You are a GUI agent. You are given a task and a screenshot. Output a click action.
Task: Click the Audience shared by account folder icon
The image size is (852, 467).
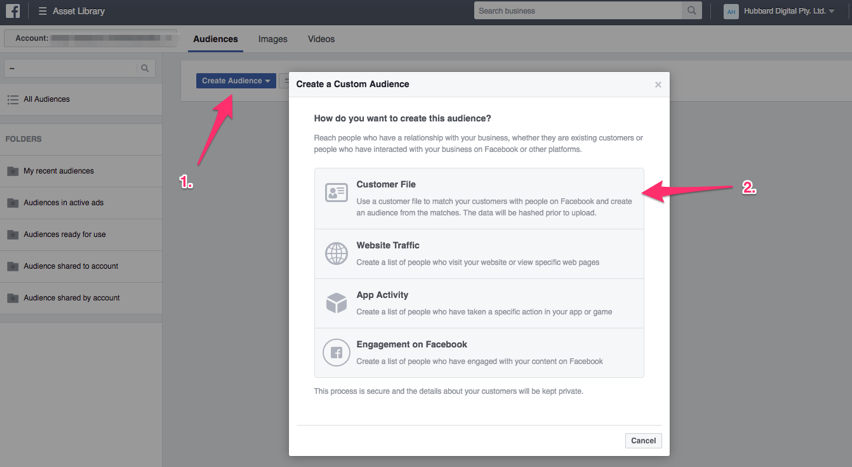point(12,298)
